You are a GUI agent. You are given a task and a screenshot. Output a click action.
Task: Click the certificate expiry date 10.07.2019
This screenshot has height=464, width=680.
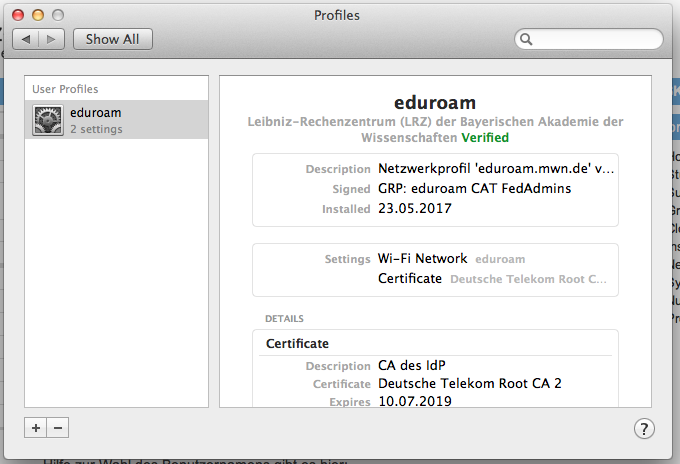pyautogui.click(x=415, y=401)
